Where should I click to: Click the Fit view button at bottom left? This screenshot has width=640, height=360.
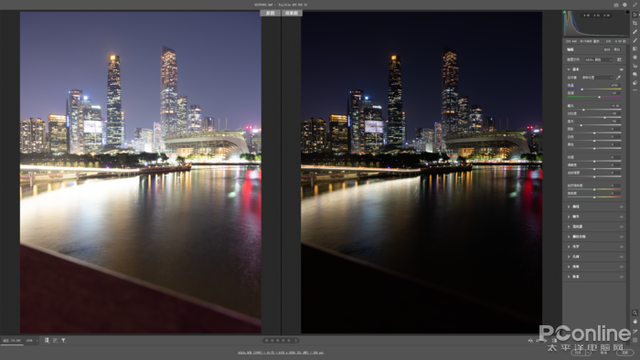click(x=11, y=340)
